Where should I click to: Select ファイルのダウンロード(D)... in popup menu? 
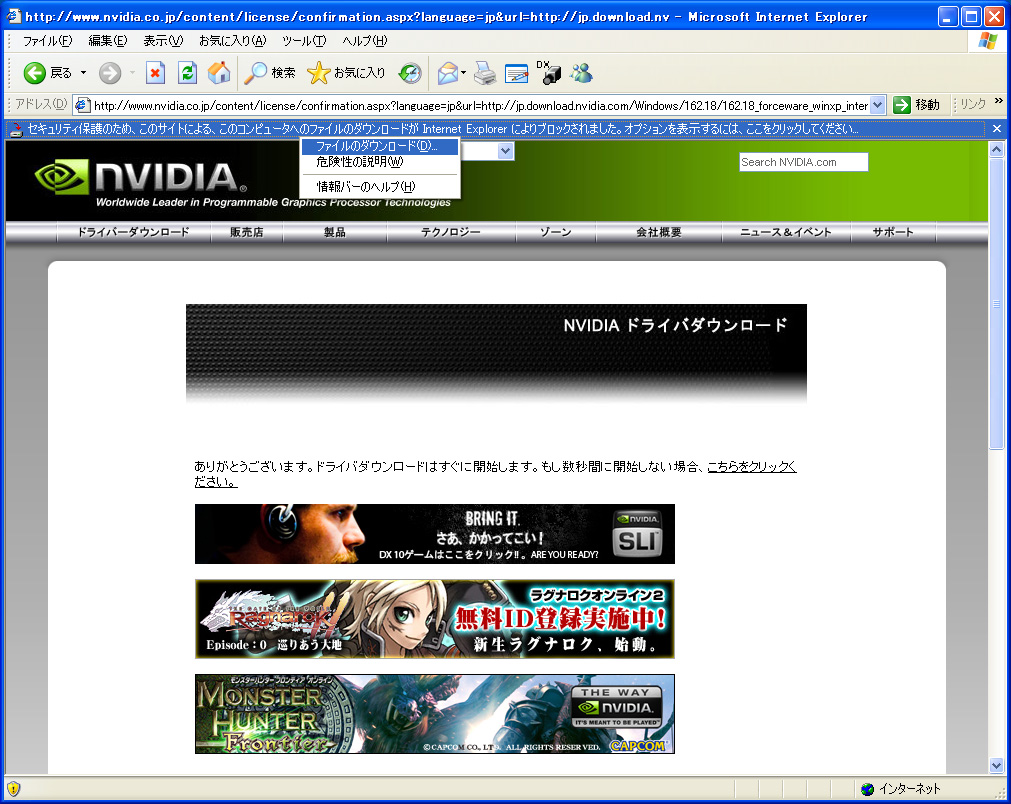(x=380, y=146)
